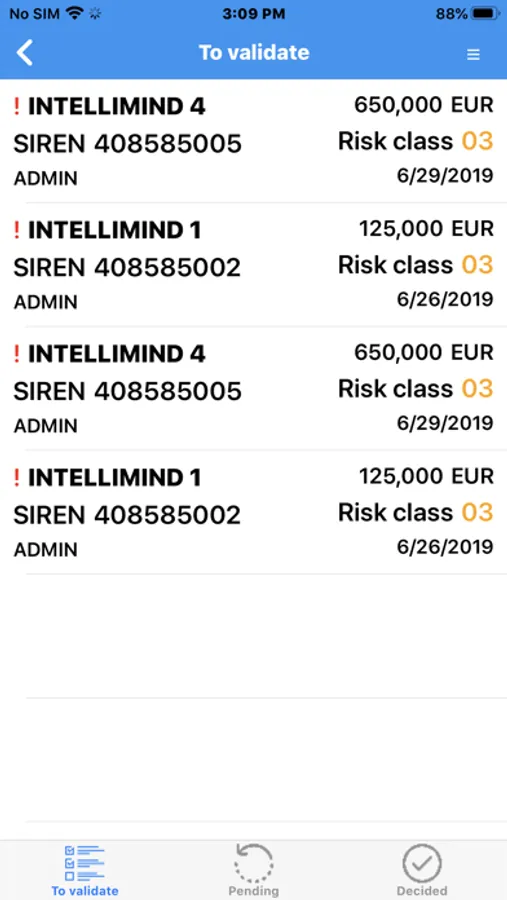Tap 6/26/2019 date on last row
The width and height of the screenshot is (507, 900).
[445, 547]
